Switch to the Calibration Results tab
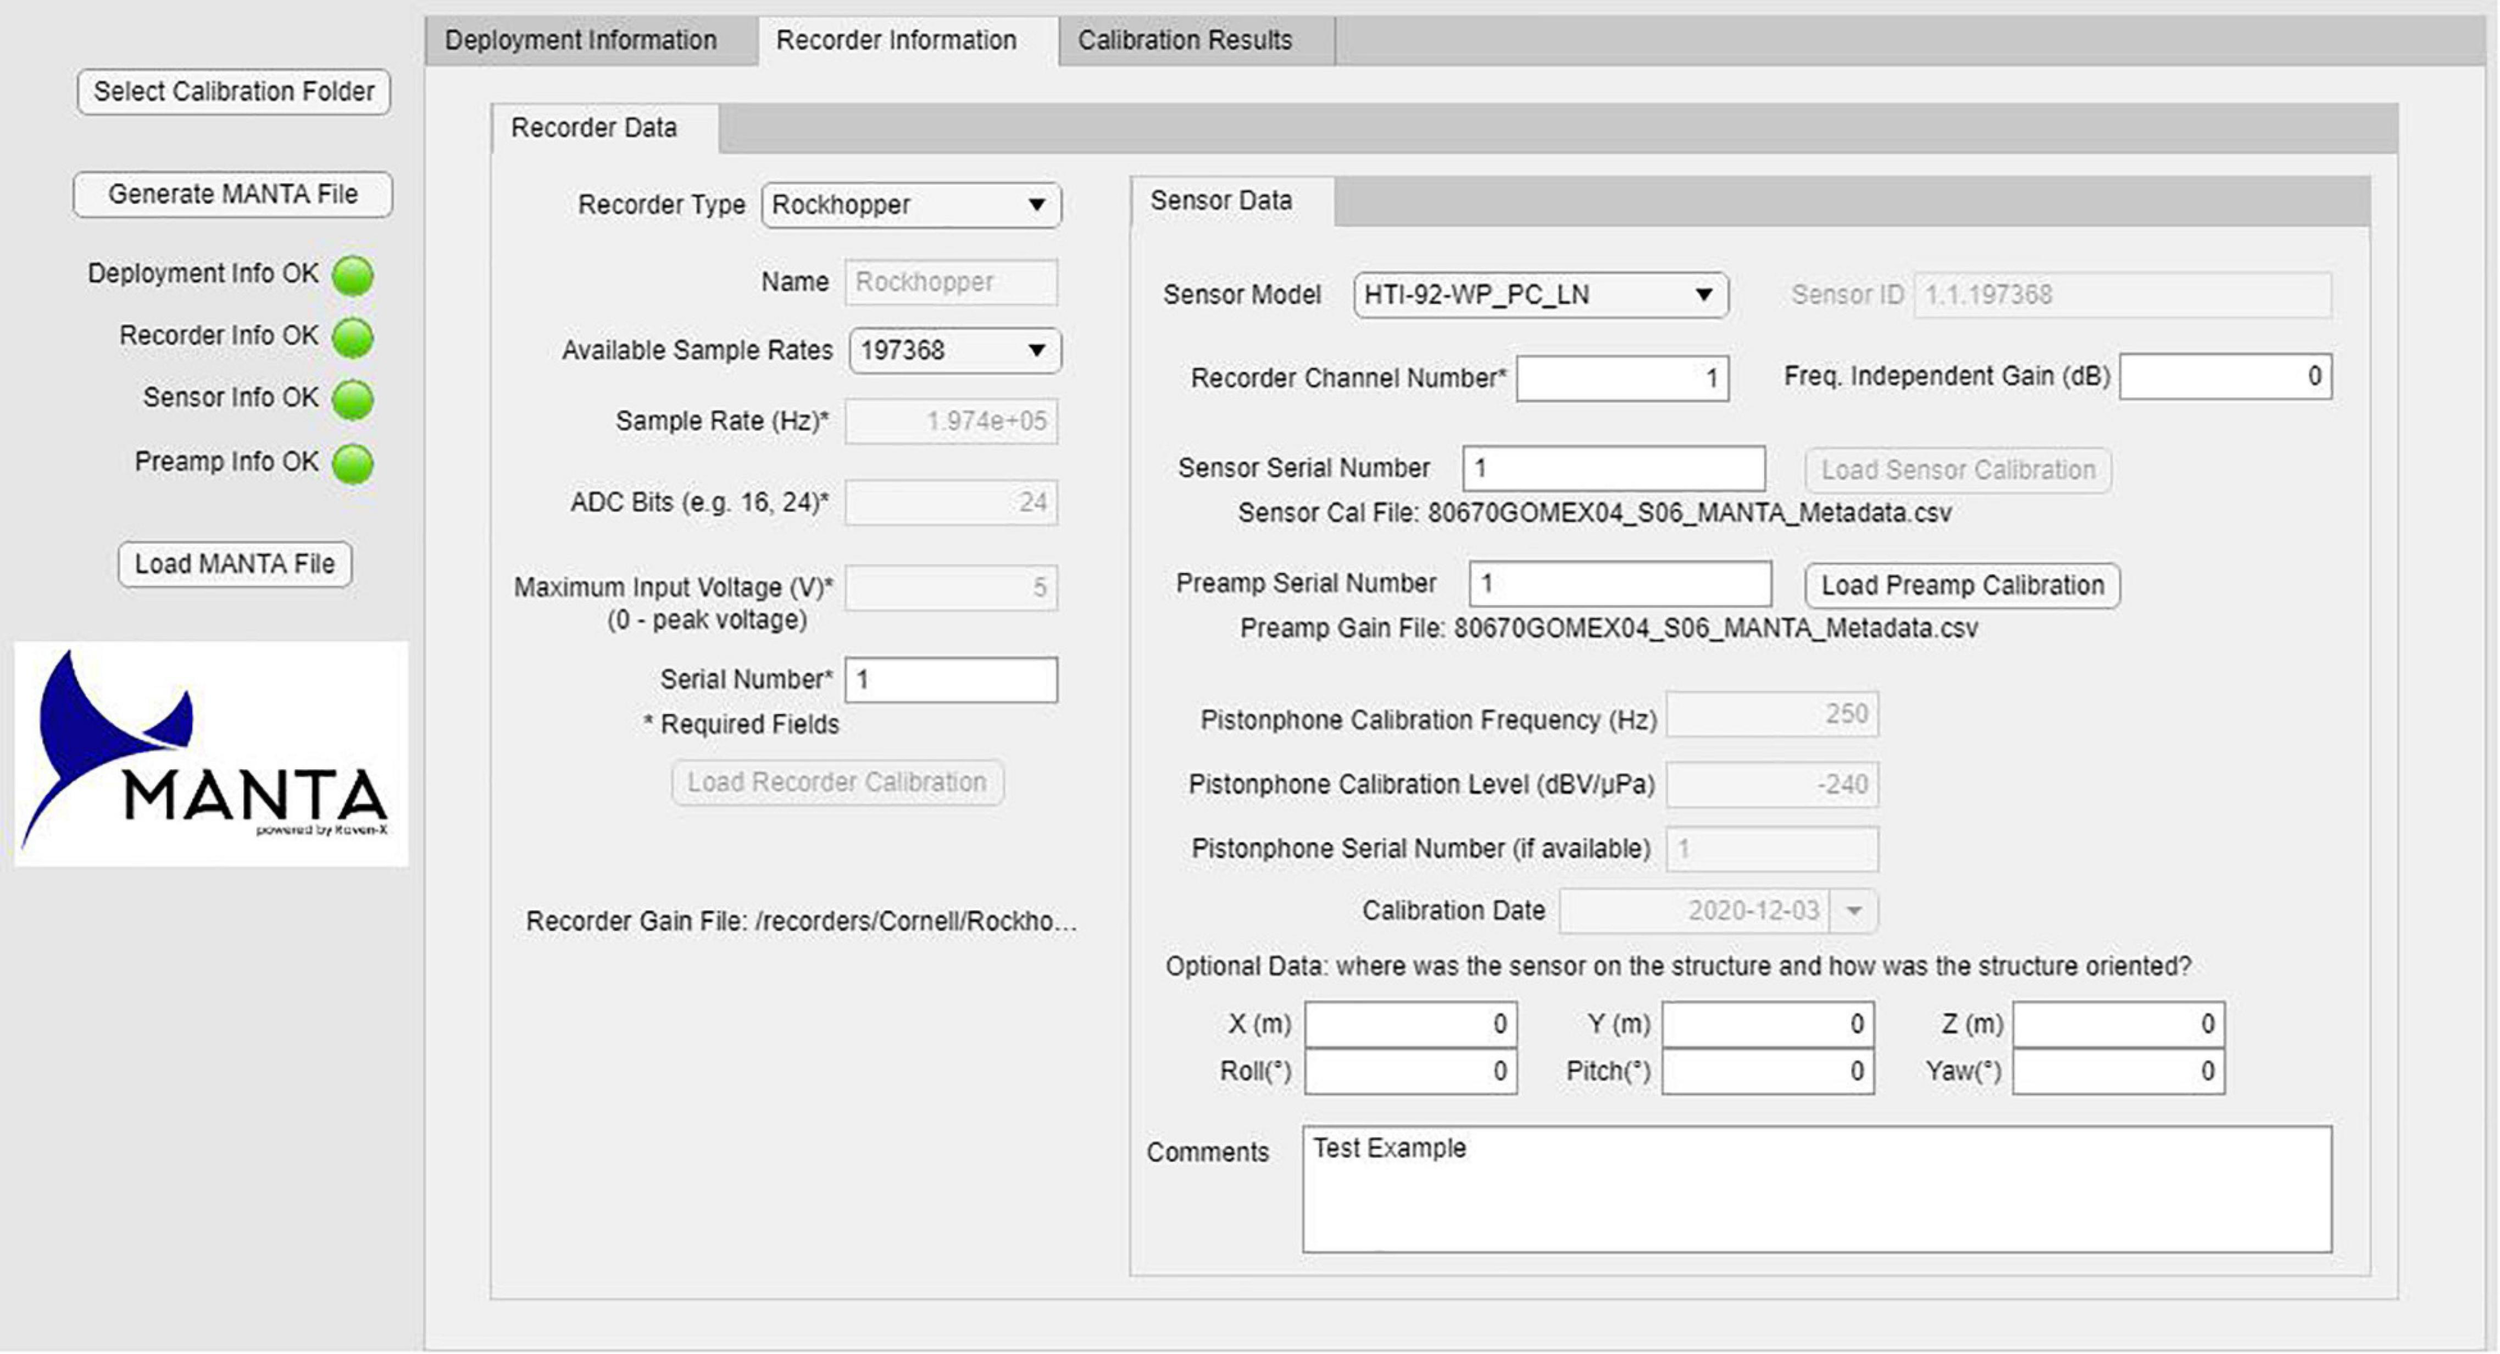The height and width of the screenshot is (1354, 2500). [x=1185, y=40]
